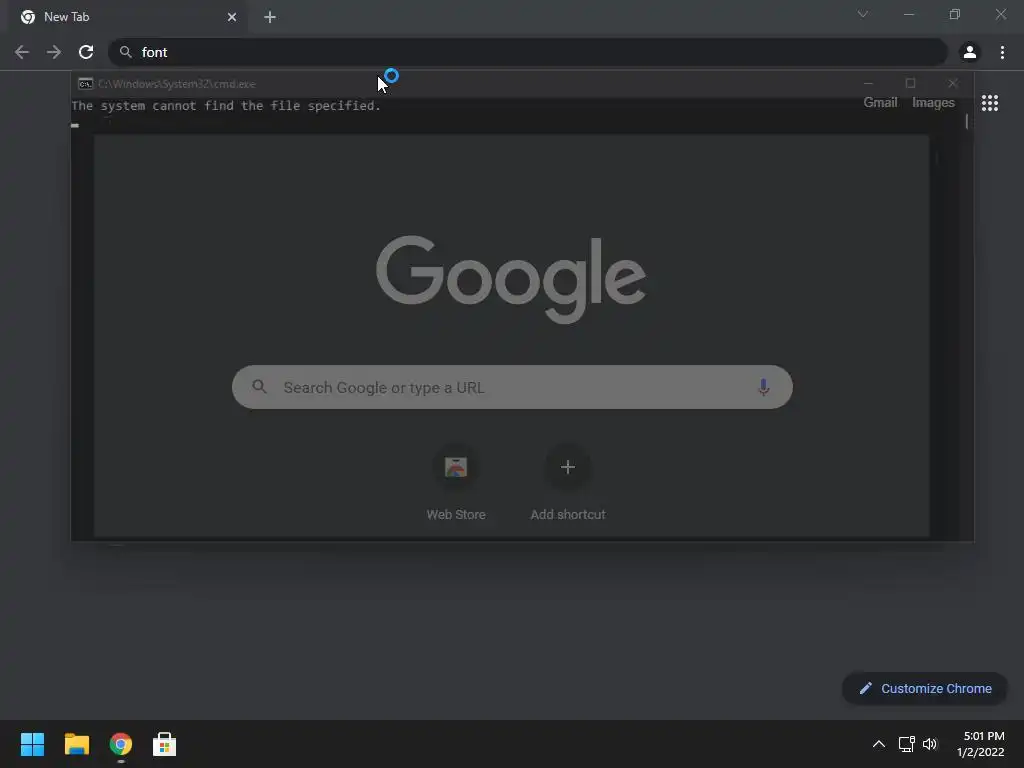Open a new tab with plus button
The width and height of the screenshot is (1024, 768).
[270, 17]
